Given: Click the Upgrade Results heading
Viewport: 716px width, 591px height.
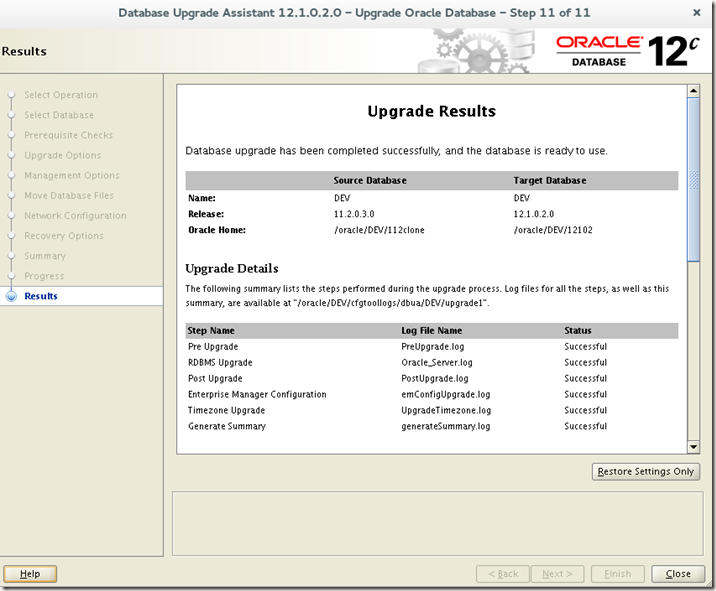Looking at the screenshot, I should pos(432,111).
